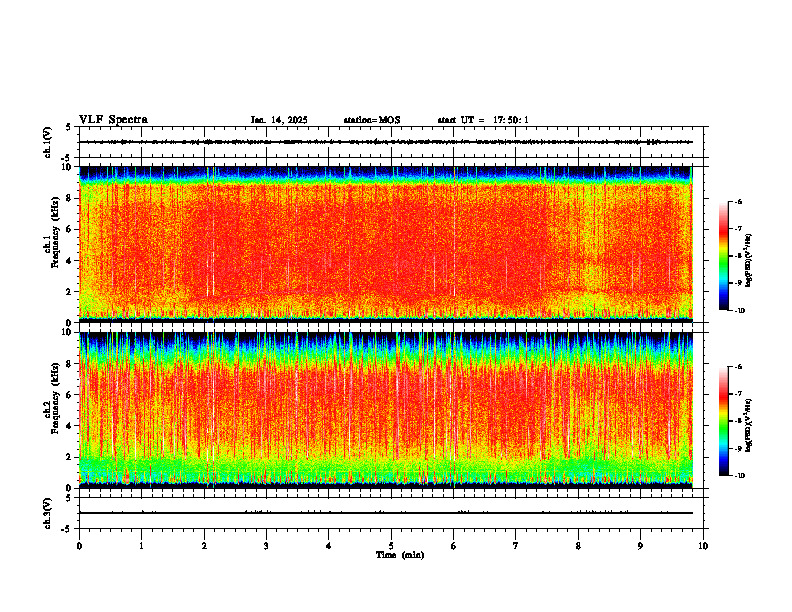792x612 pixels.
Task: Click the "station=MOS" header label
Action: click(372, 120)
